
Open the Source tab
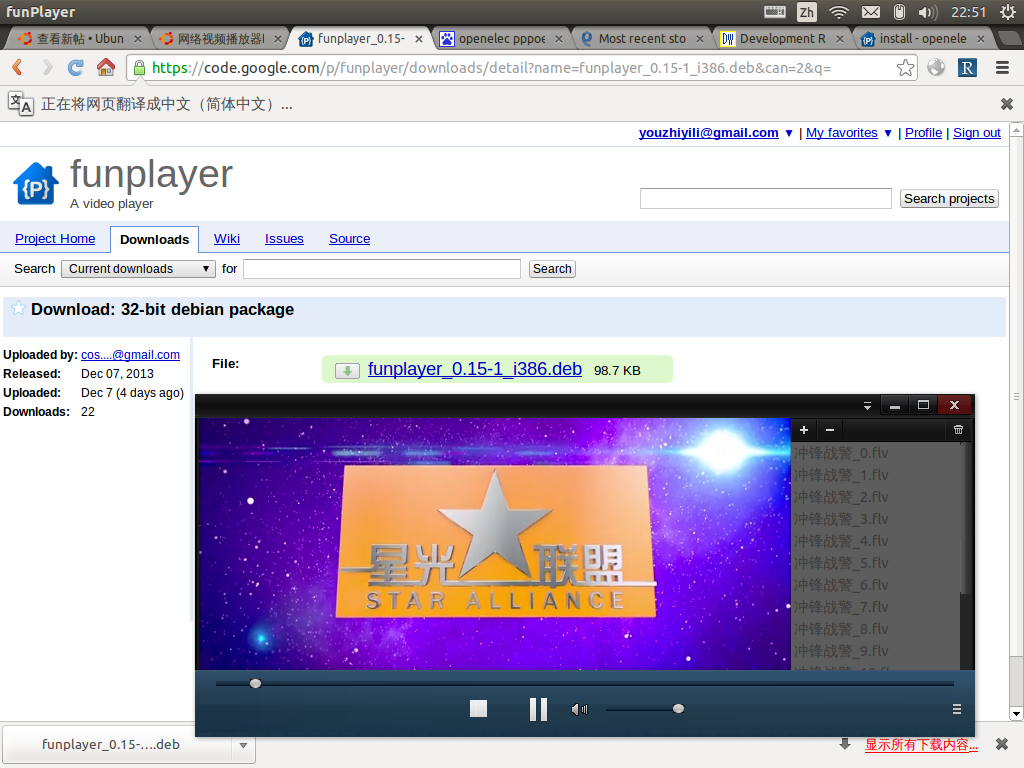click(349, 238)
